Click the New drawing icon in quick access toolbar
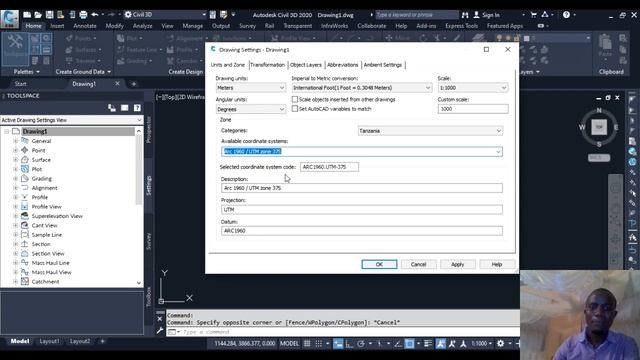The height and width of the screenshot is (360, 640). (27, 15)
